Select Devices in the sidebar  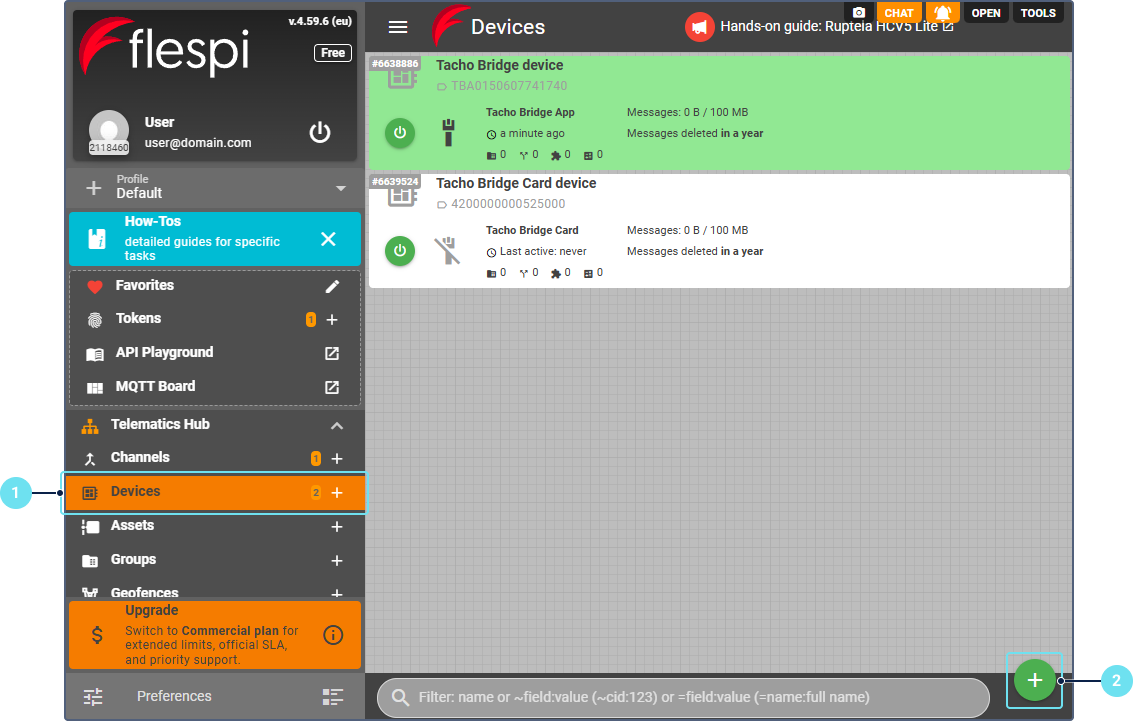tap(215, 493)
